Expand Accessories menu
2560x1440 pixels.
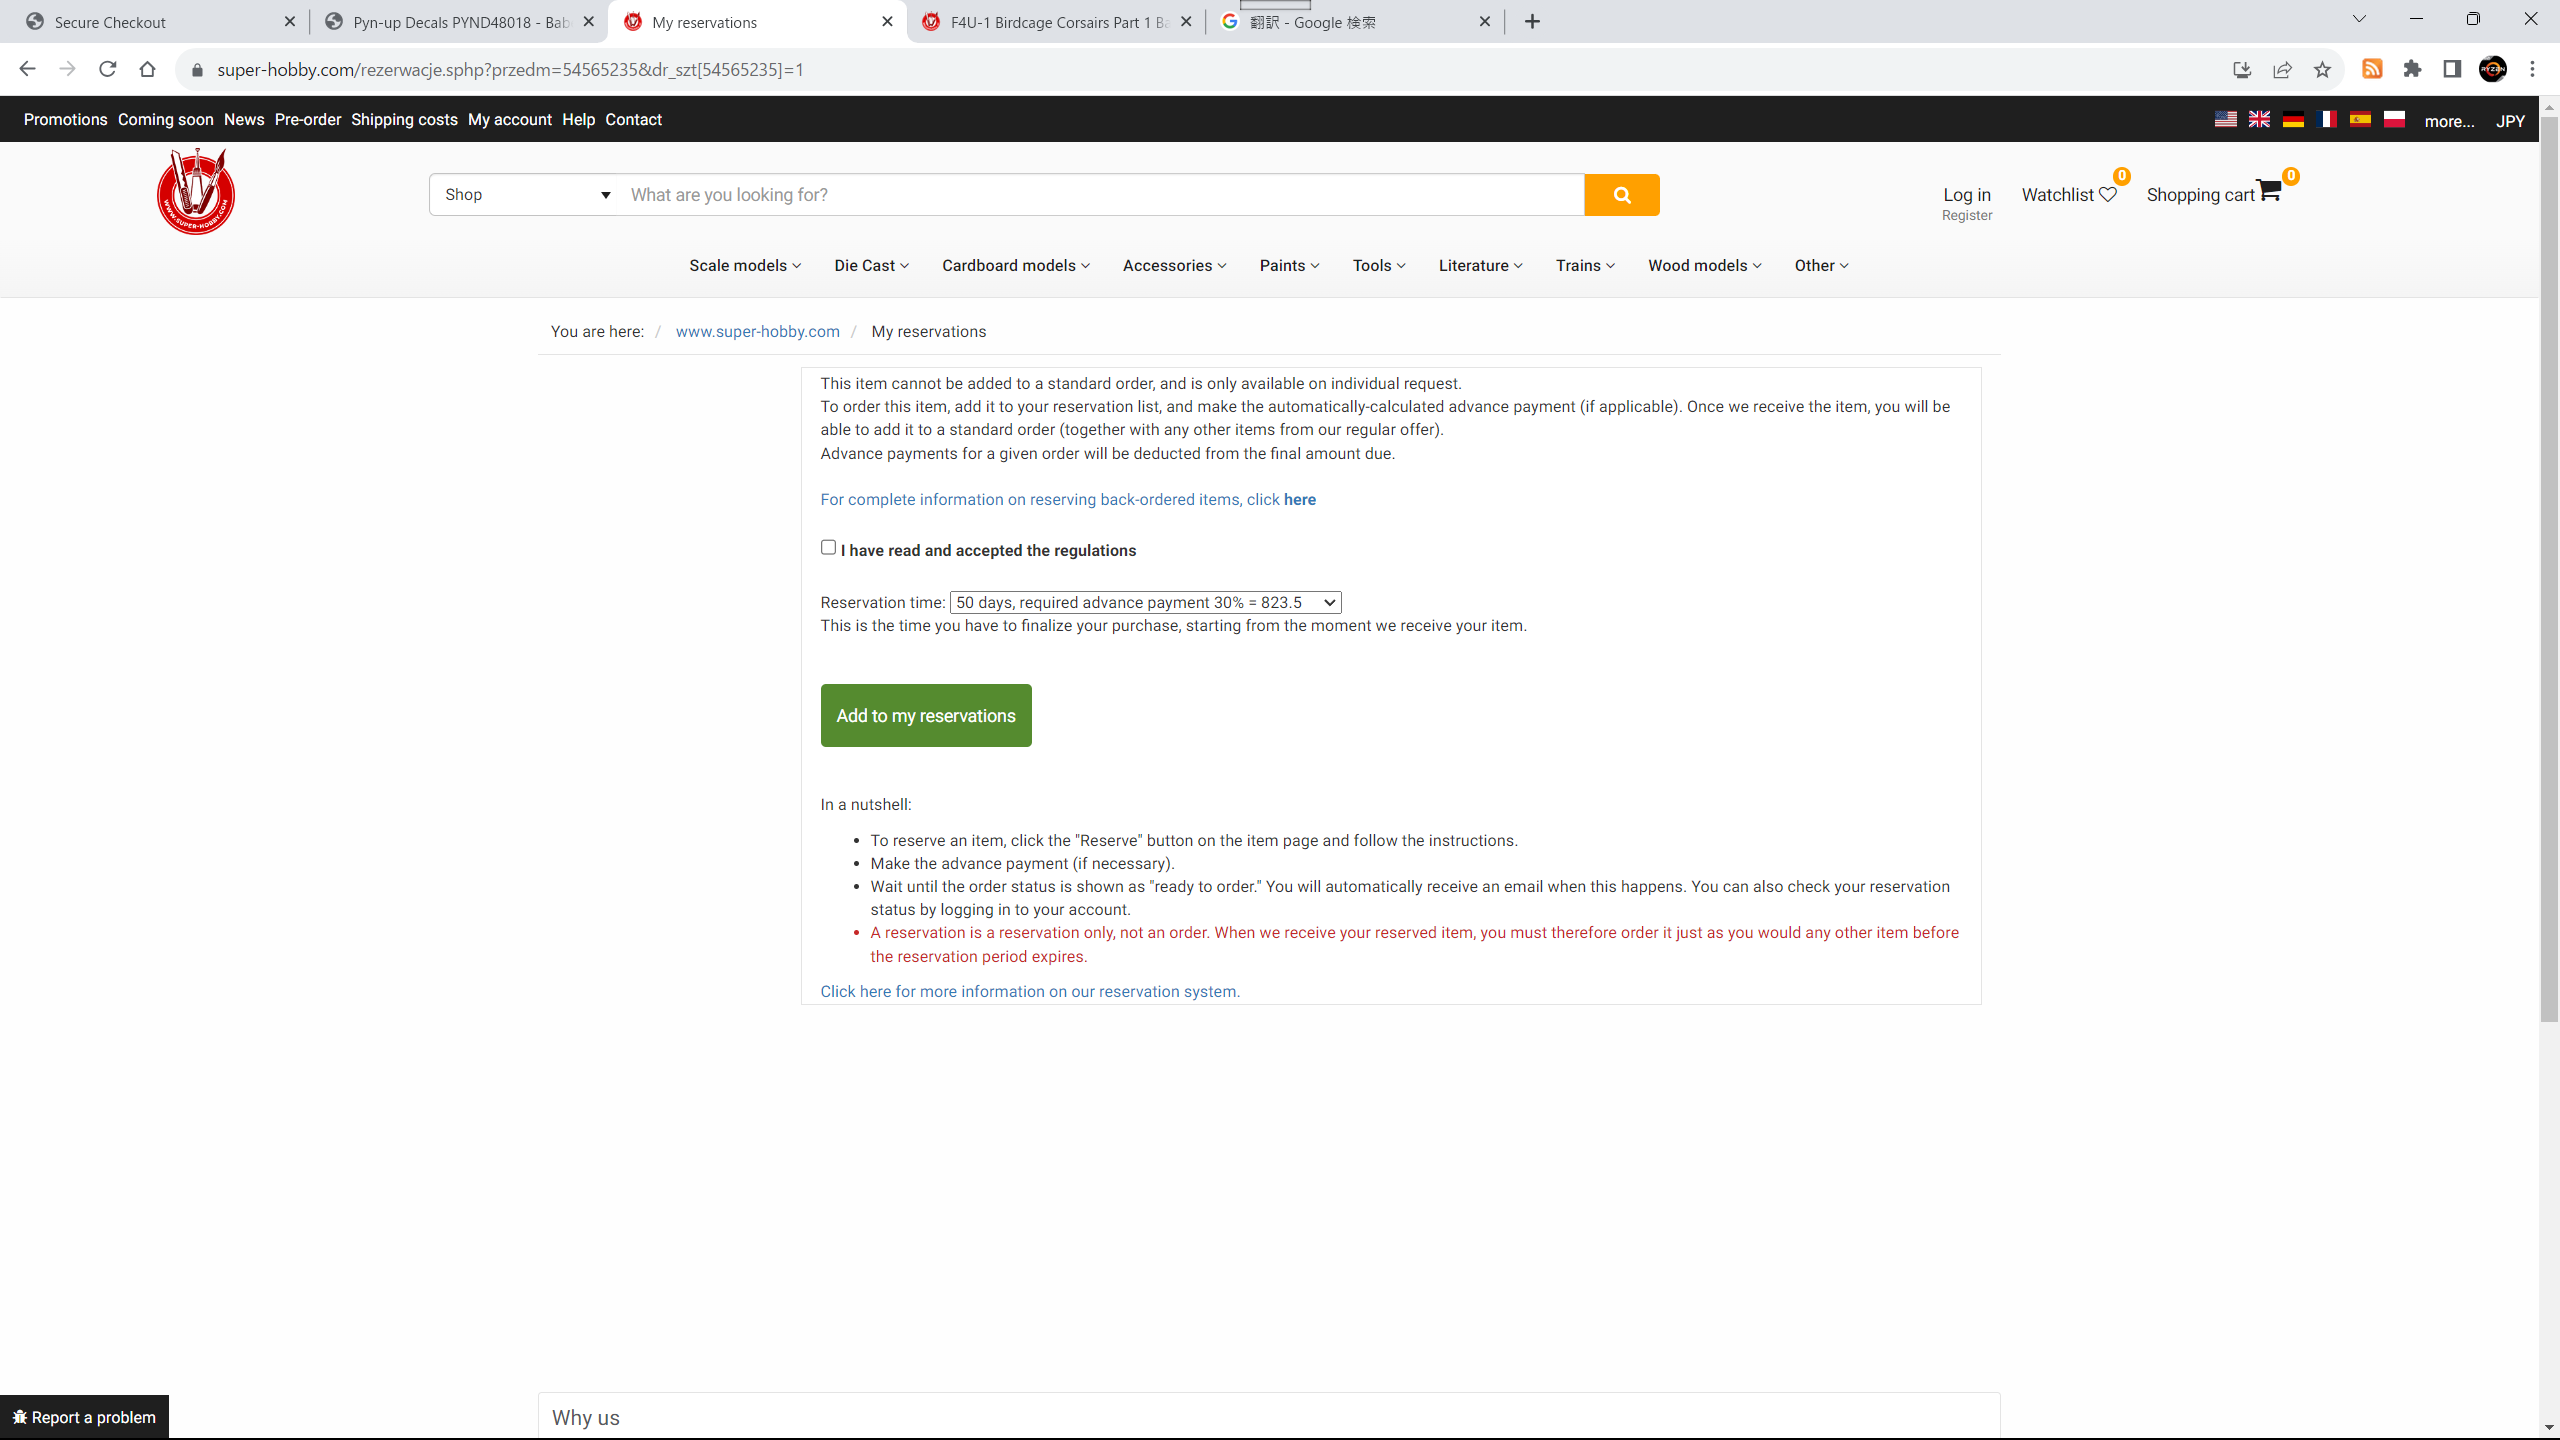(1174, 265)
